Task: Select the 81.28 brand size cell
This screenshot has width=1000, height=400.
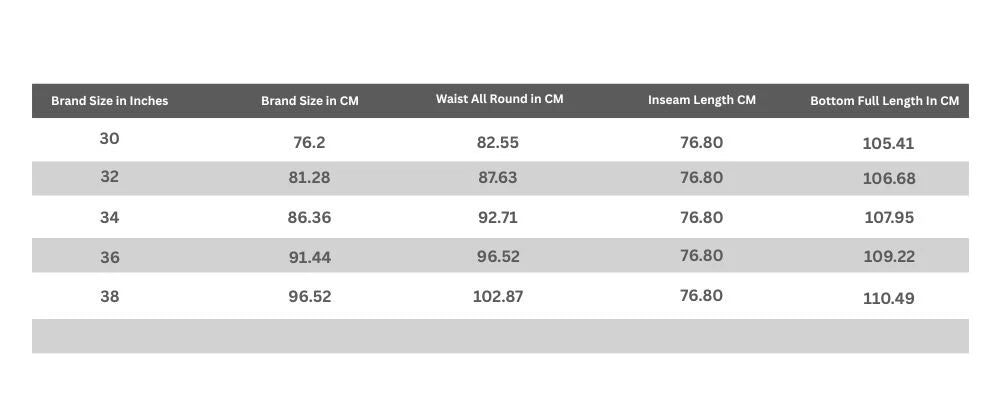Action: (x=309, y=178)
